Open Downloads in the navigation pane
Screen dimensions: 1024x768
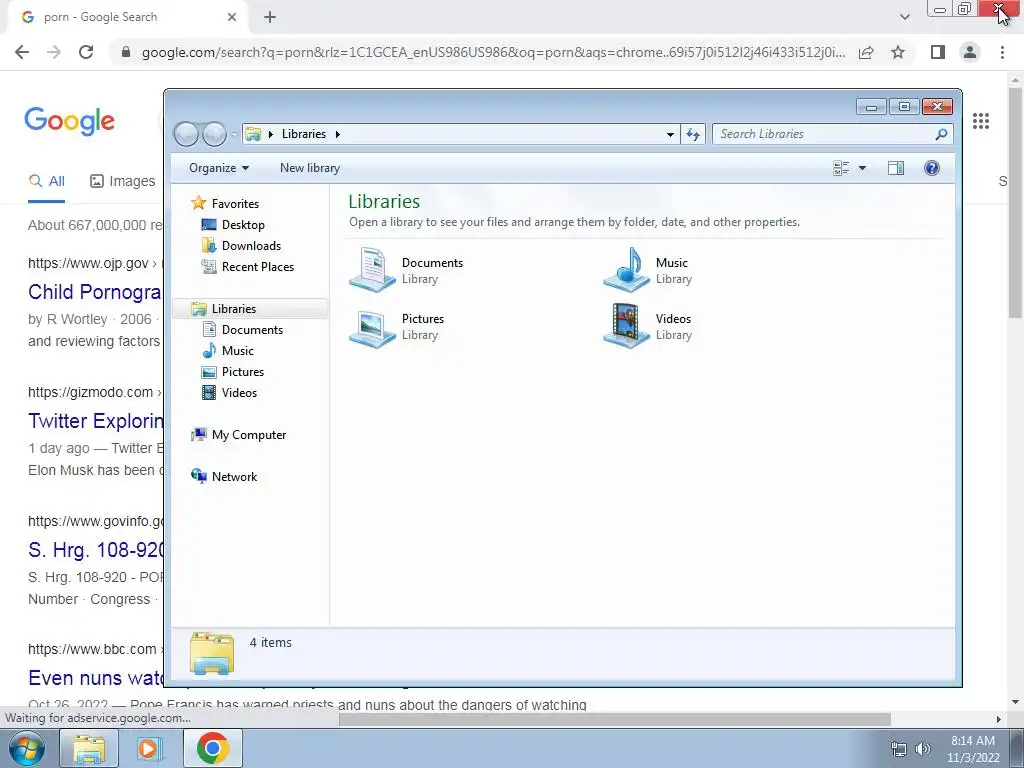(251, 246)
